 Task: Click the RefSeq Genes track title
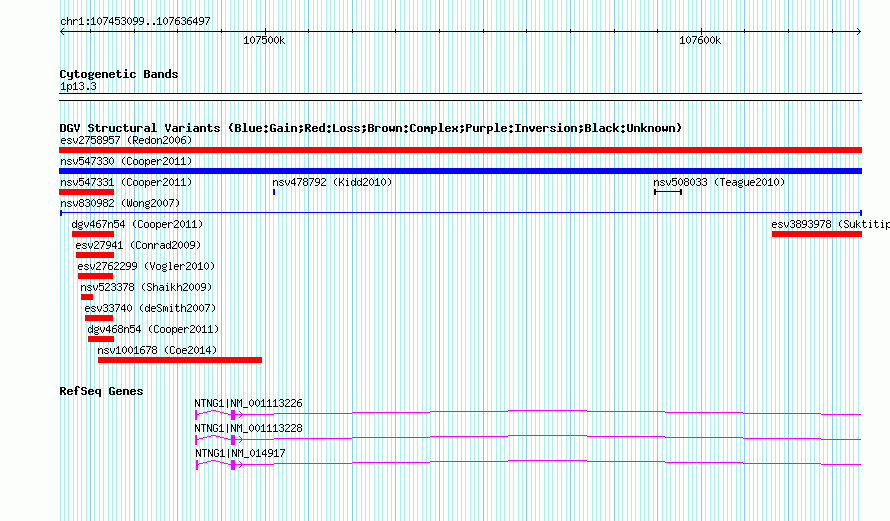point(101,392)
